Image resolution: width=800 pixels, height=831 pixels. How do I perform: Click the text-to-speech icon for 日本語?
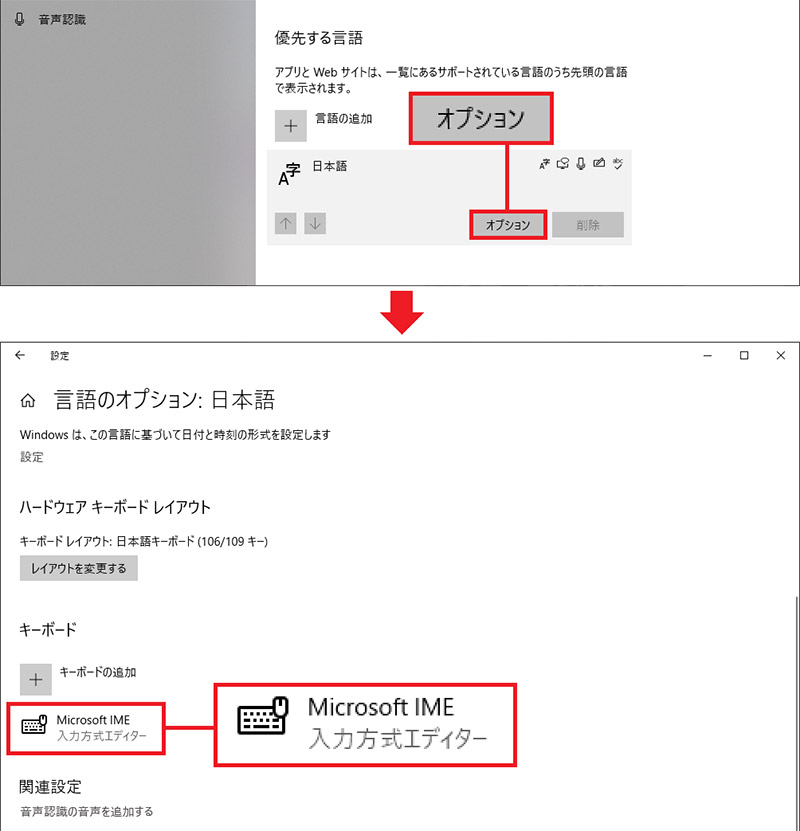(x=564, y=163)
